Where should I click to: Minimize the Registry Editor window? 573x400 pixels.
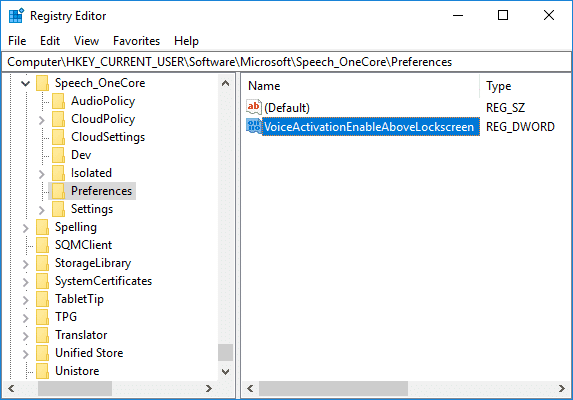click(458, 15)
